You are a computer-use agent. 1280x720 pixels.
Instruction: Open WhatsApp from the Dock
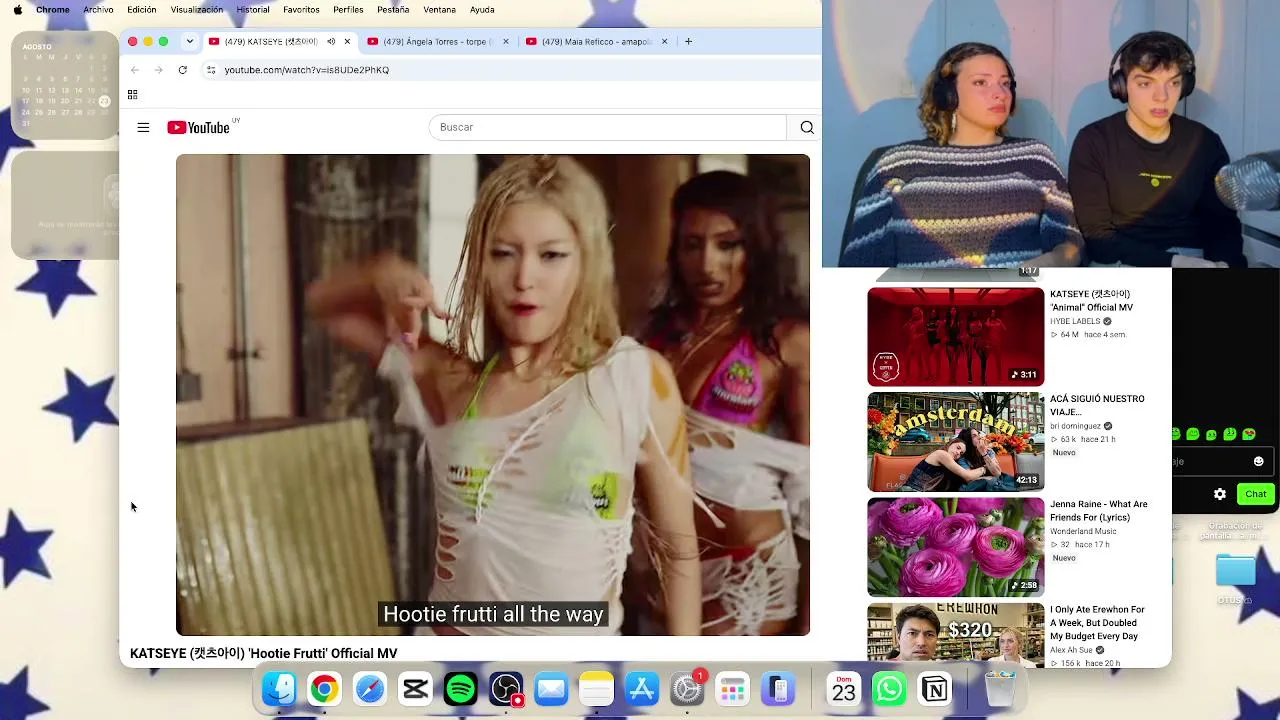pyautogui.click(x=889, y=689)
